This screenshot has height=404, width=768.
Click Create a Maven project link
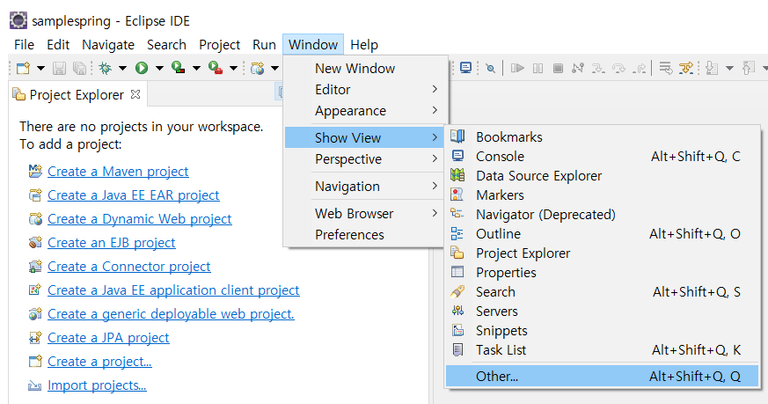[x=118, y=171]
